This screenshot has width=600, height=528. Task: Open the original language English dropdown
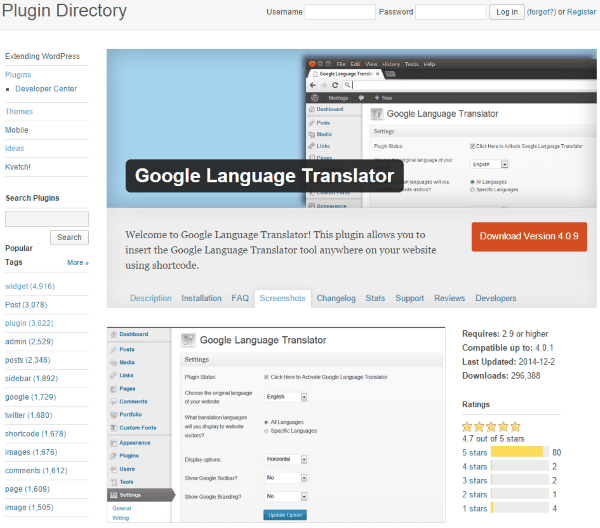[285, 396]
